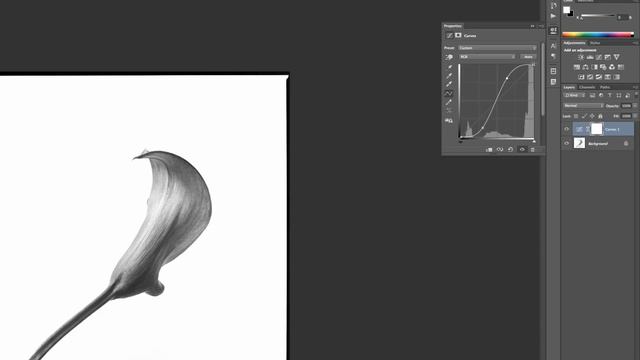Add a Color Balance adjustment layer

click(585, 67)
